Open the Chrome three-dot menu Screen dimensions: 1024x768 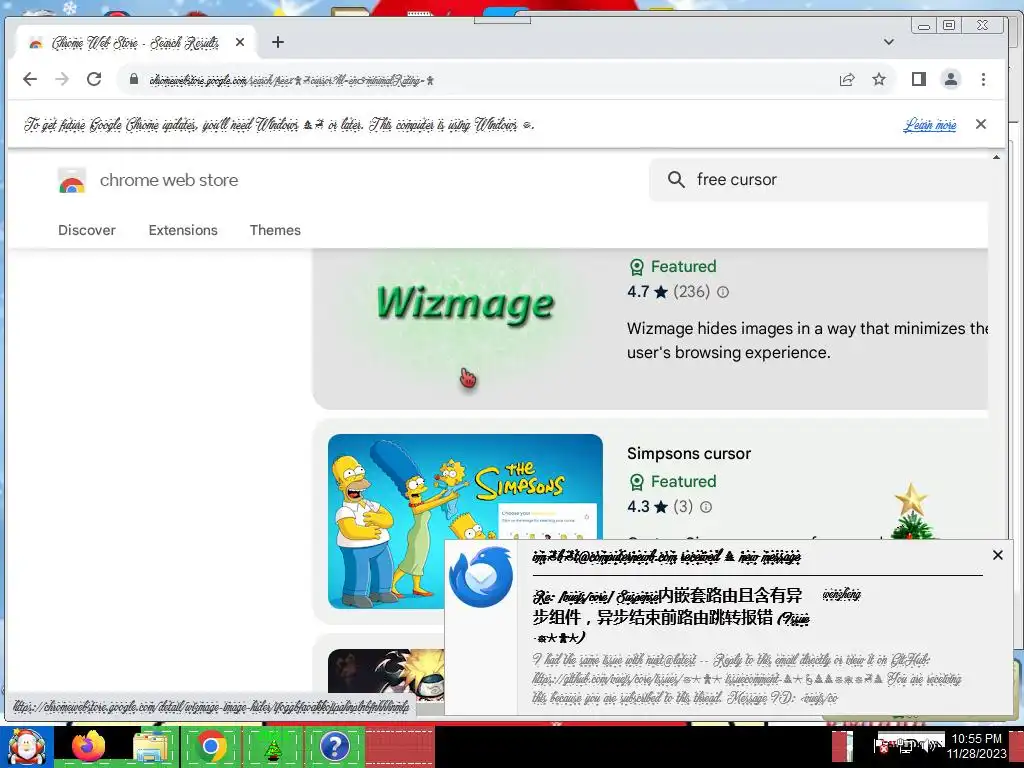point(984,80)
